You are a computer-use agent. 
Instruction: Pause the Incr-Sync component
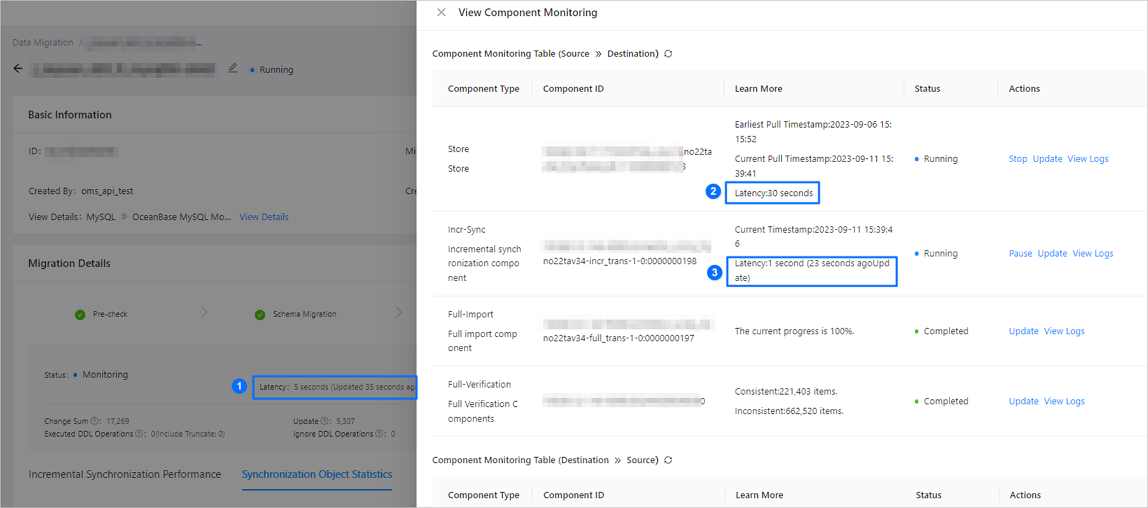pyautogui.click(x=1020, y=254)
